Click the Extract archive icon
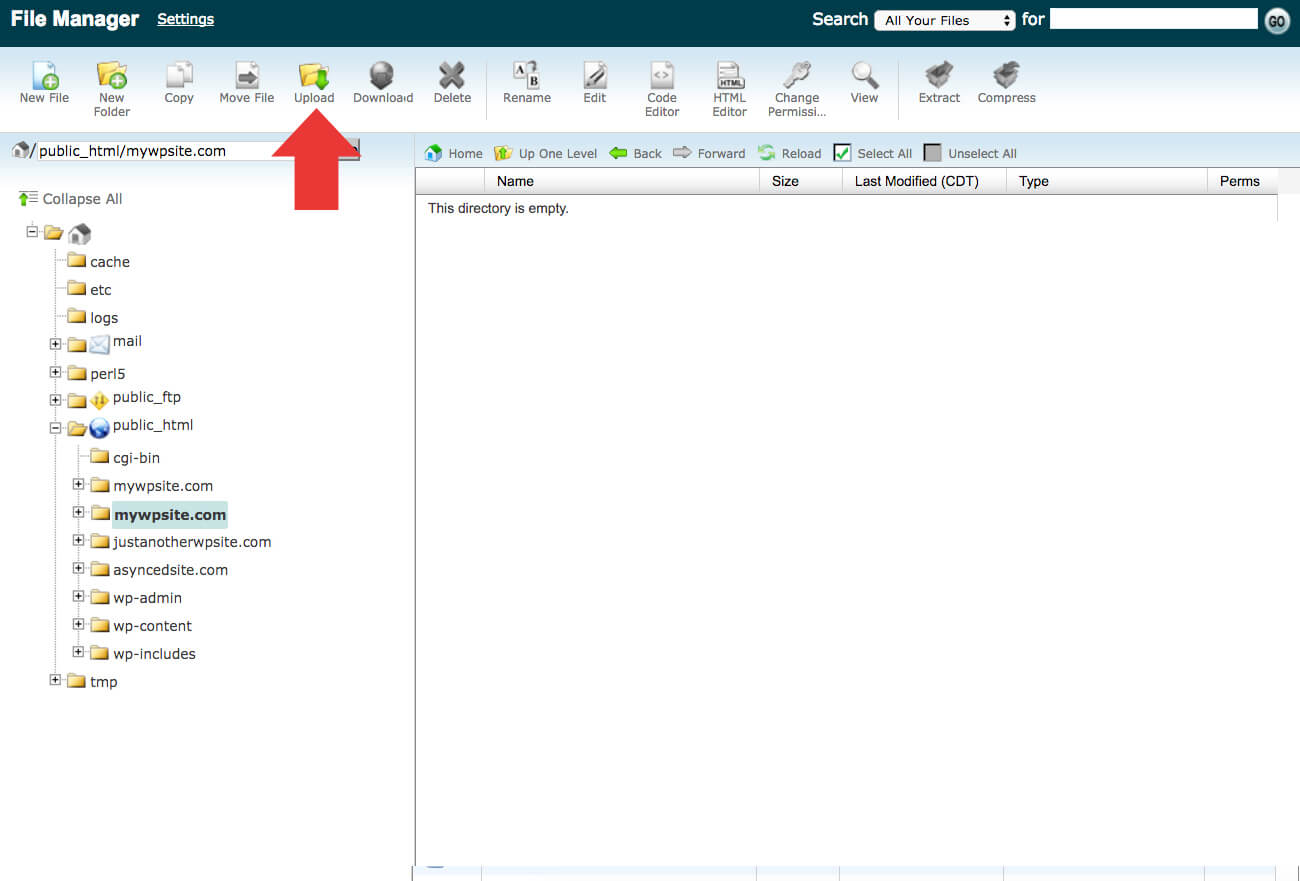This screenshot has height=881, width=1300. pyautogui.click(x=939, y=82)
